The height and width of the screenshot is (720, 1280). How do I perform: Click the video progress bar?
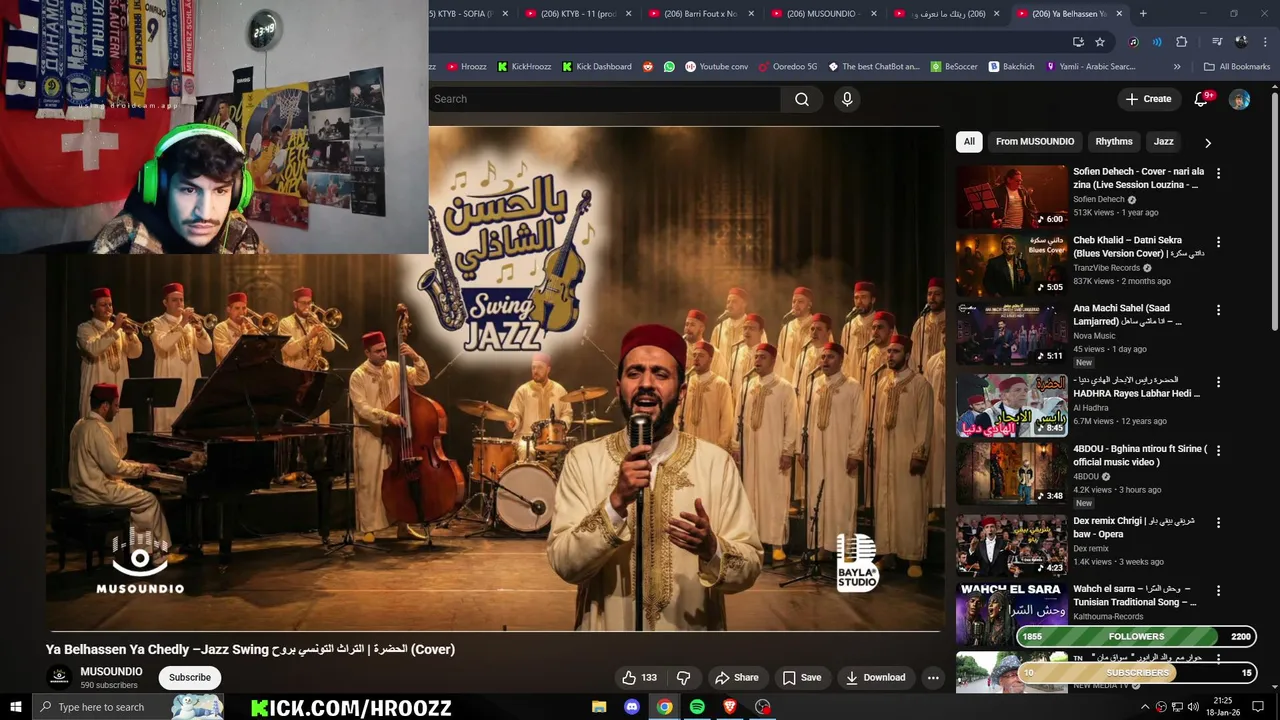(x=493, y=631)
